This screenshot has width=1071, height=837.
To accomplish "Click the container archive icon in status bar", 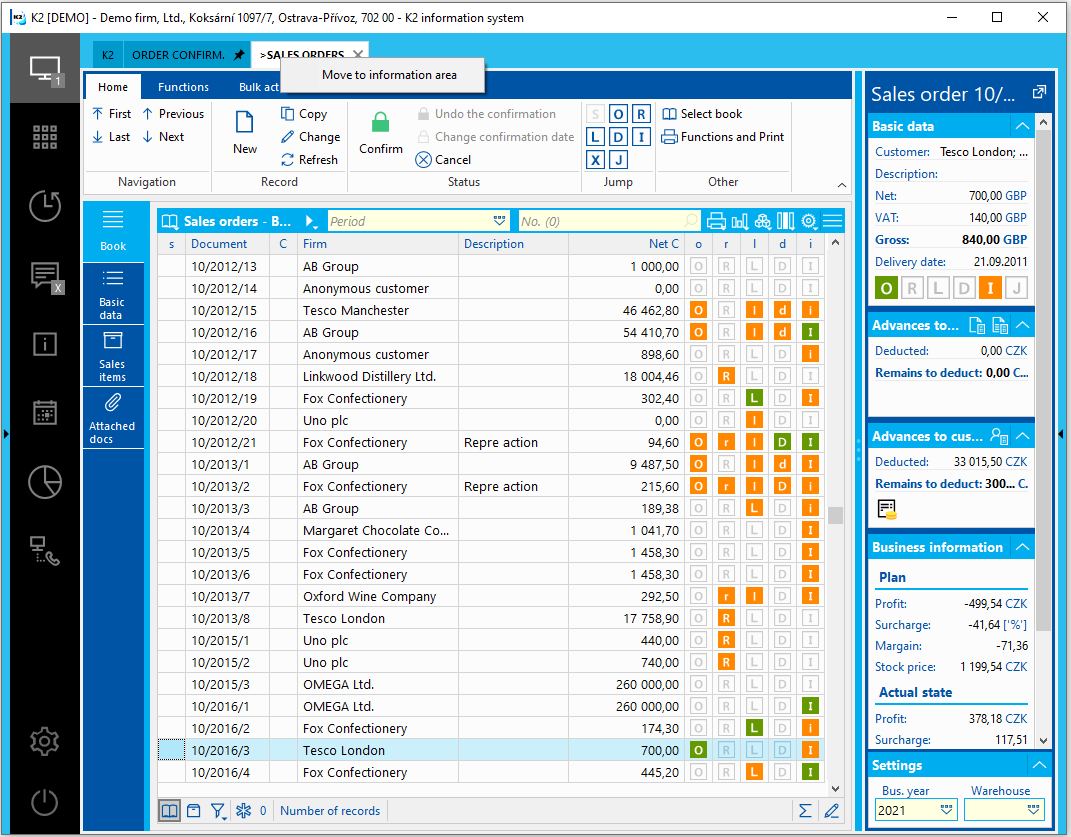I will coord(194,810).
